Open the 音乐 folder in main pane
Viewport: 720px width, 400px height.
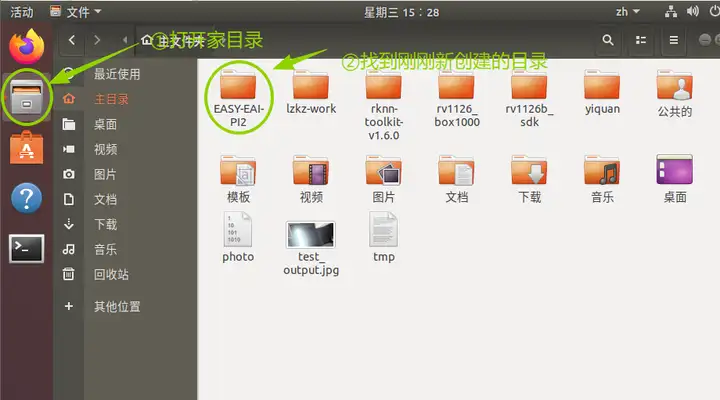(x=602, y=180)
